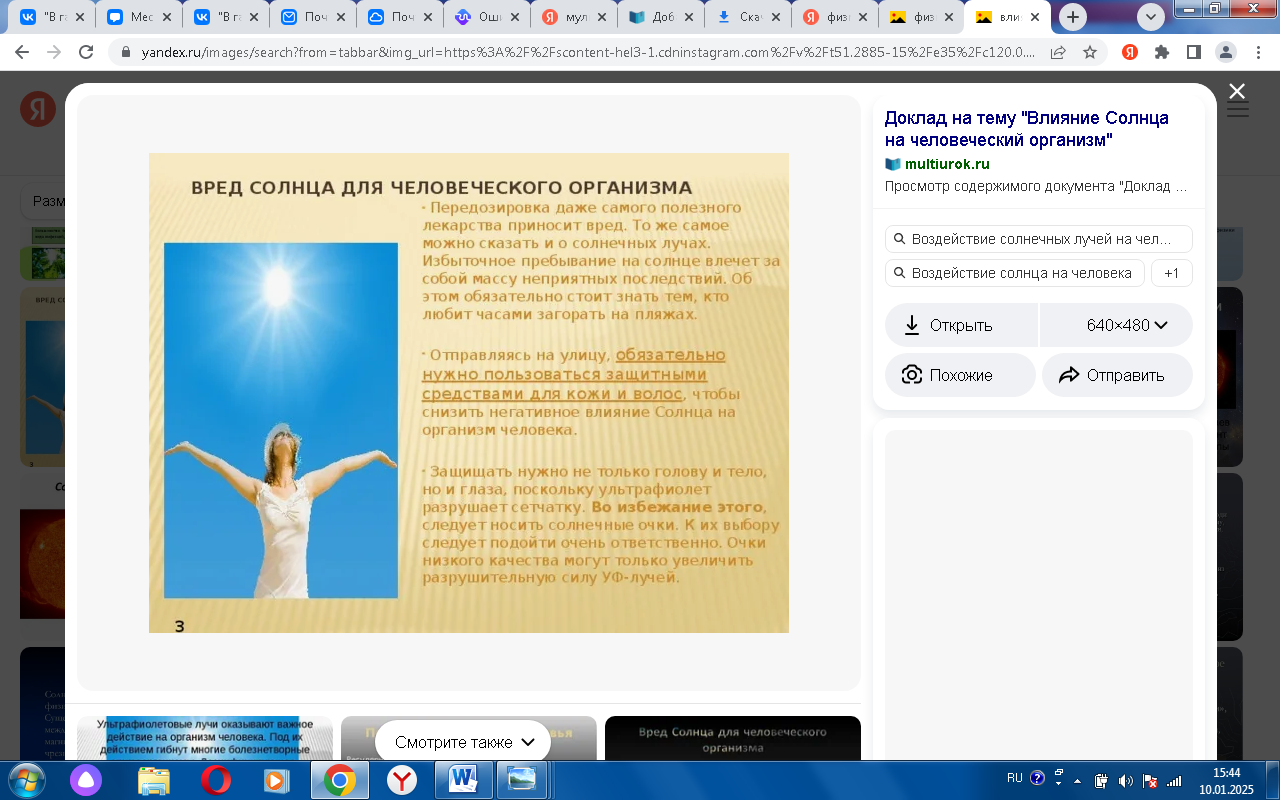1280x800 pixels.
Task: Open the tab search dropdown arrow
Action: click(1151, 17)
